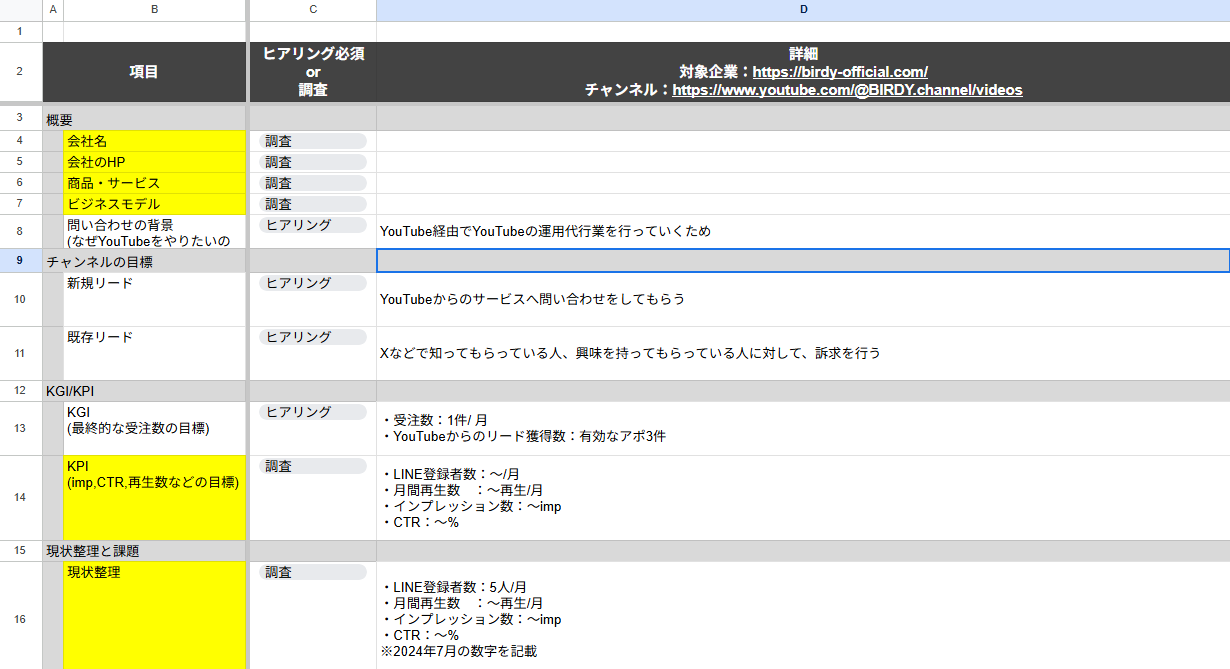Select empty detail cell in 会社名 row
Image resolution: width=1230 pixels, height=669 pixels.
[x=803, y=141]
